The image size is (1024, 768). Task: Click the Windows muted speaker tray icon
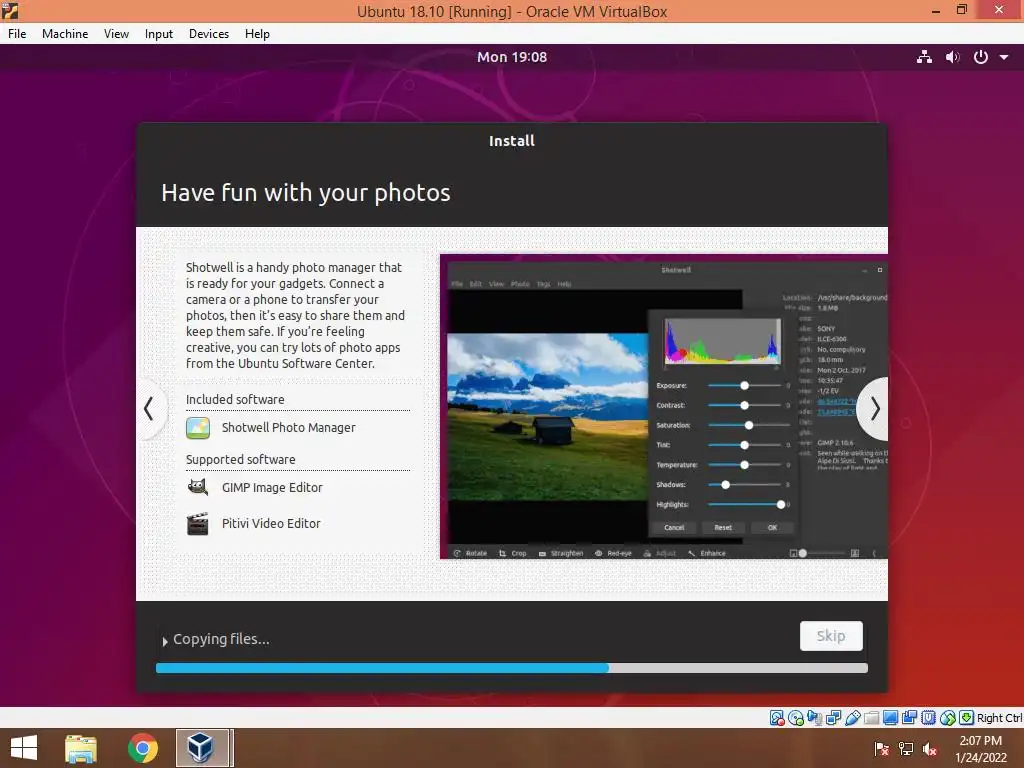[930, 749]
